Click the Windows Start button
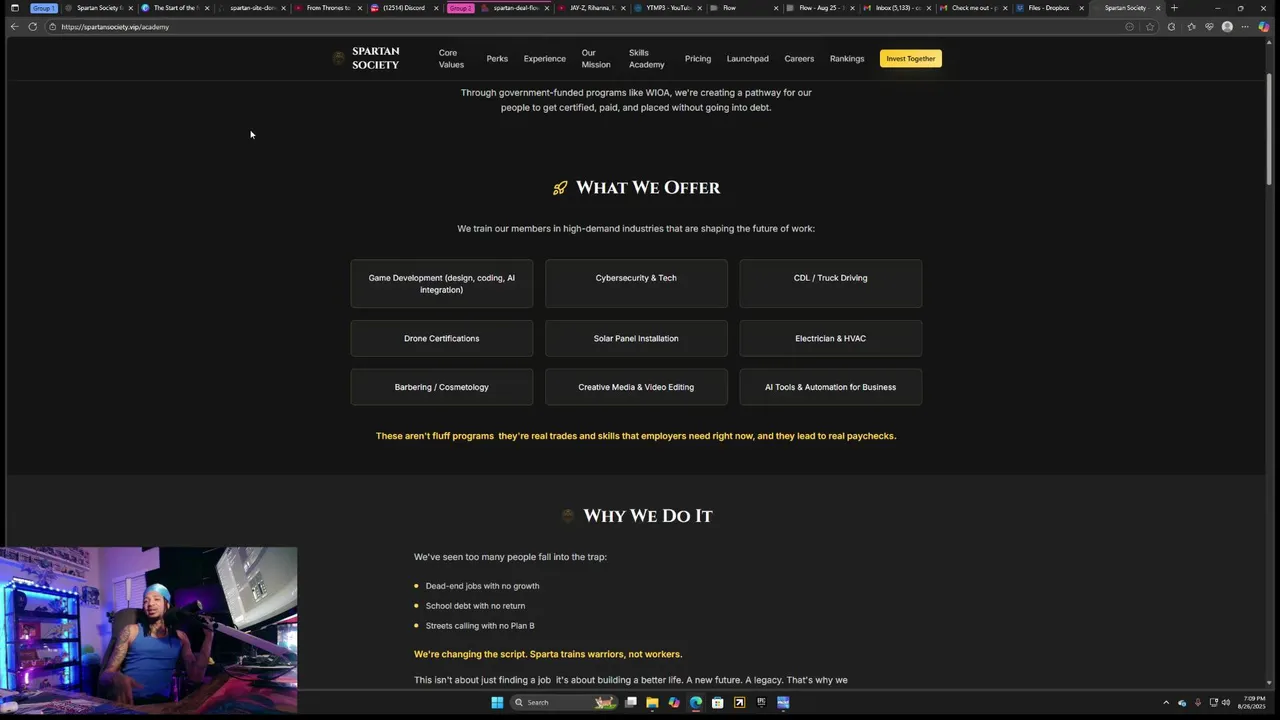This screenshot has width=1280, height=720. pos(497,703)
